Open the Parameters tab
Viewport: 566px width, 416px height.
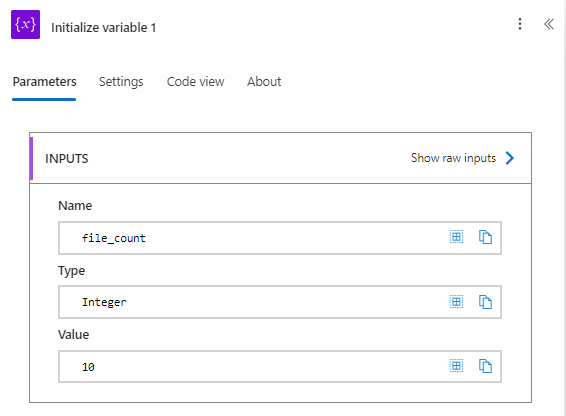point(44,82)
